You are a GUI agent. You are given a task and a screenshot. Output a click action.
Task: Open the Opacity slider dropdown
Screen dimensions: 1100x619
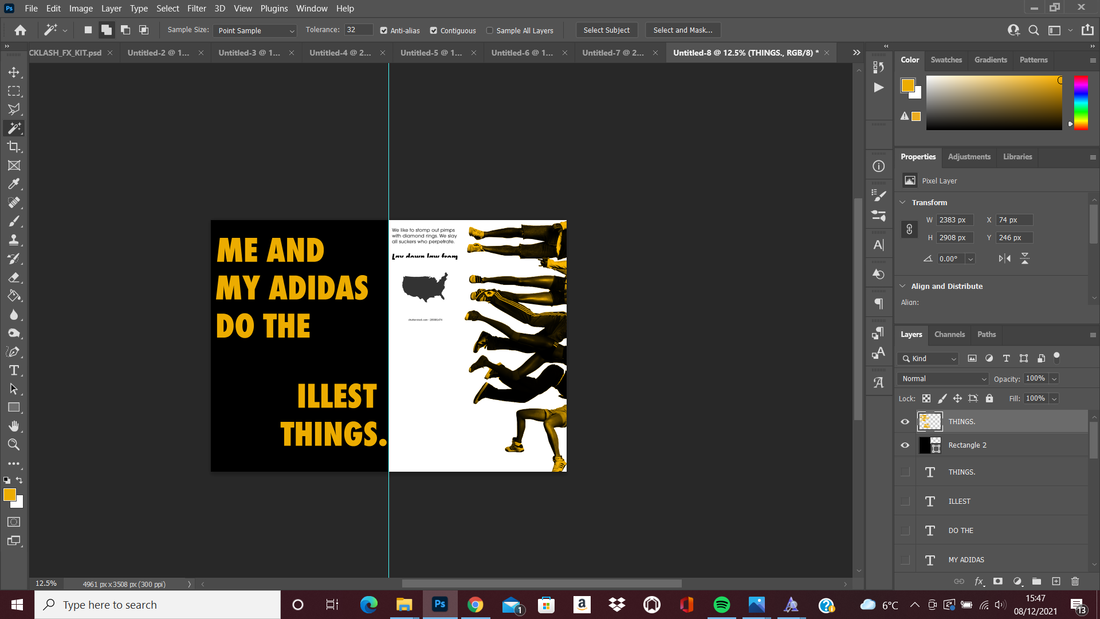1054,379
